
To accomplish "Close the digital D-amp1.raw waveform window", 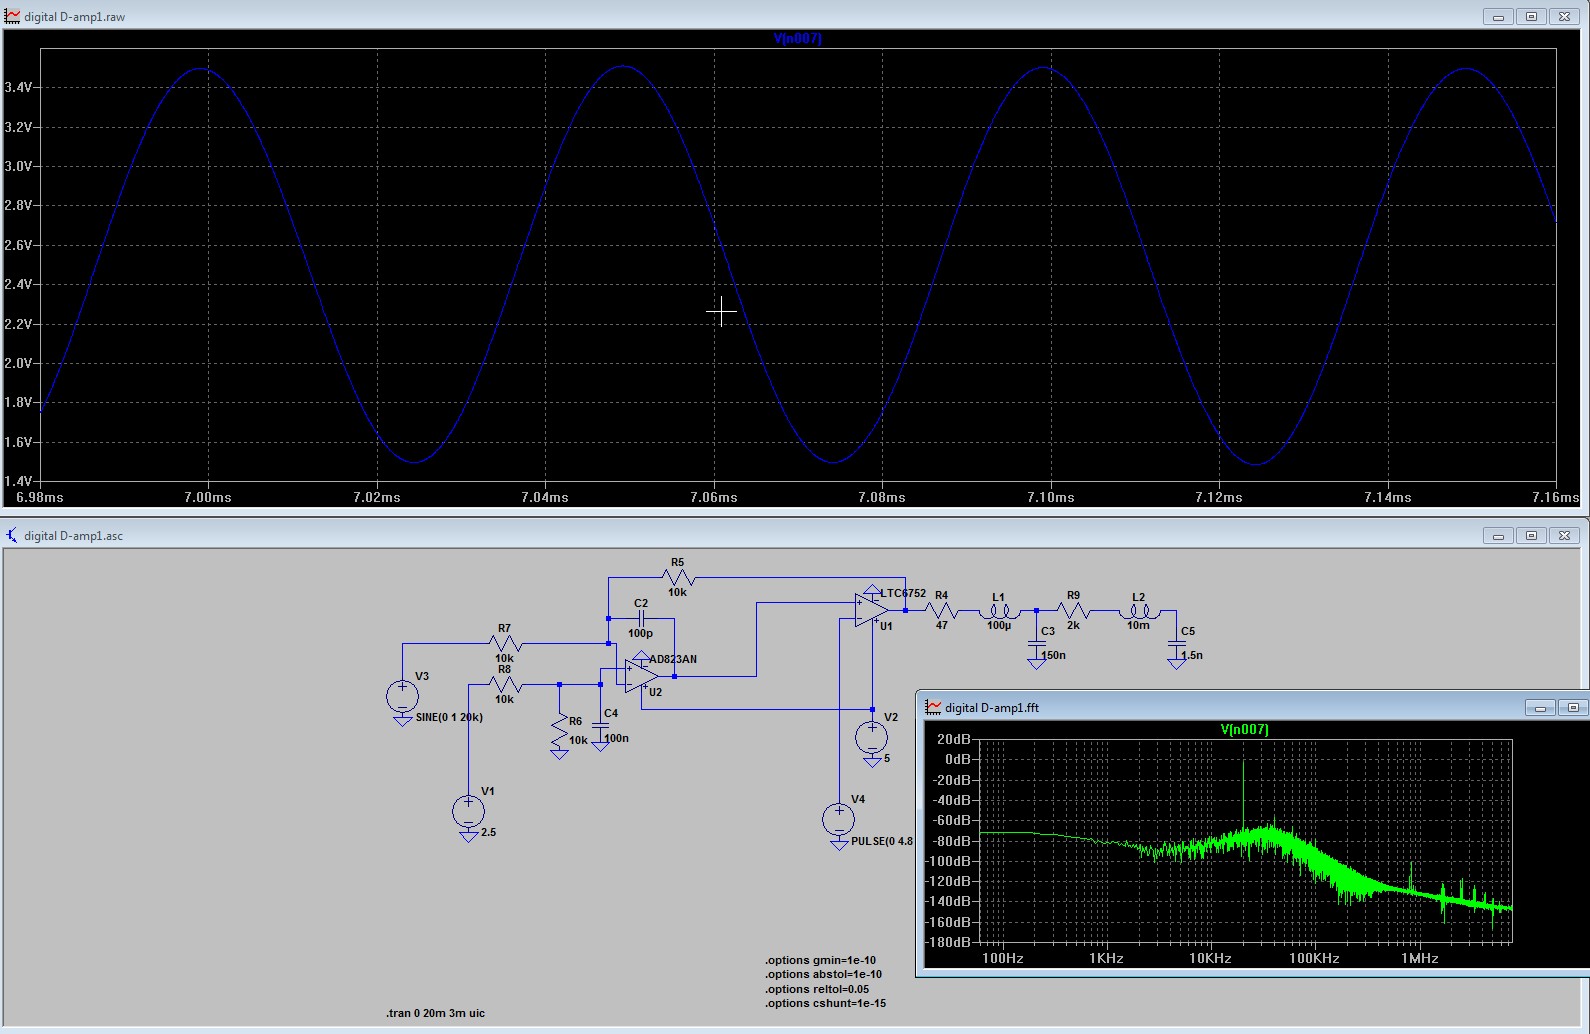I will pos(1564,16).
